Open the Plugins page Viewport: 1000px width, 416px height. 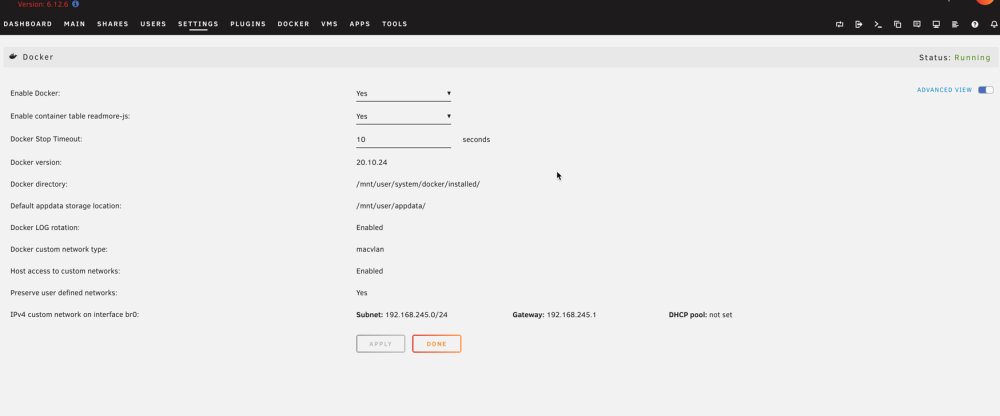point(248,24)
